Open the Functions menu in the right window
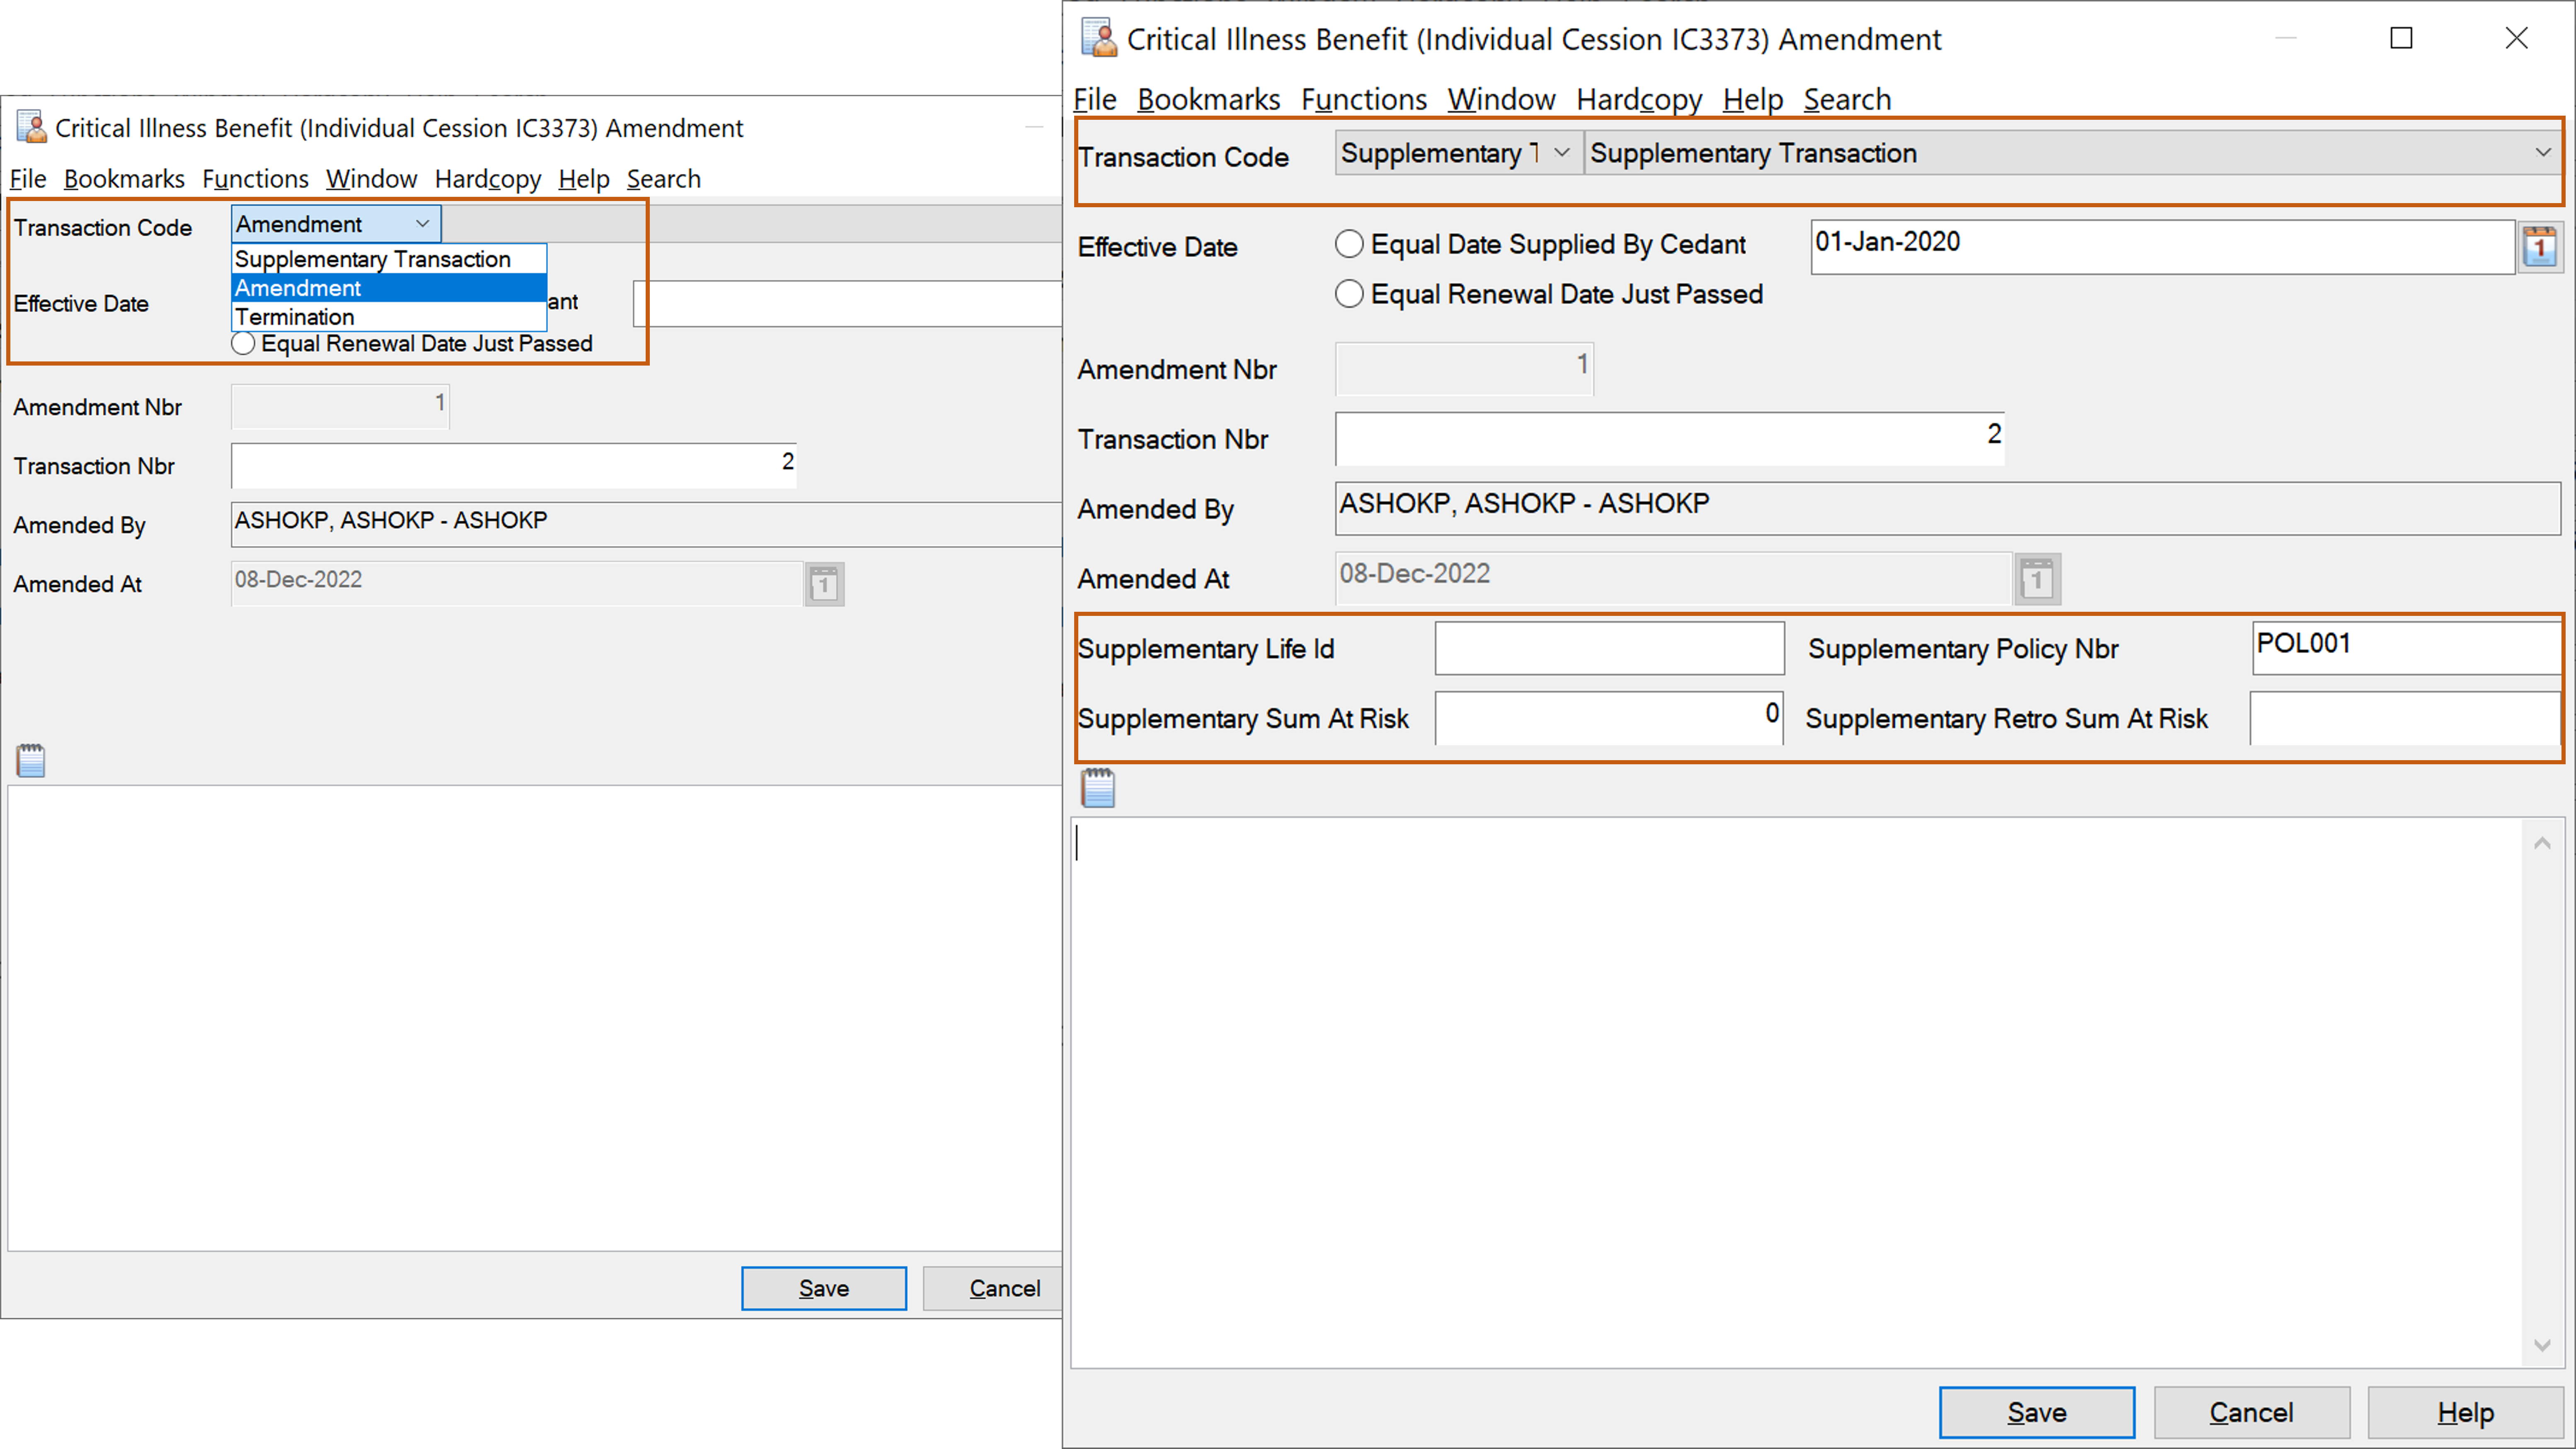2576x1449 pixels. 1363,99
